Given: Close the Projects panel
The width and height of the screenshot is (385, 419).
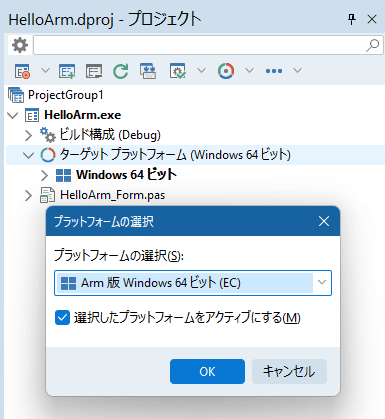Looking at the screenshot, I should pos(372,19).
